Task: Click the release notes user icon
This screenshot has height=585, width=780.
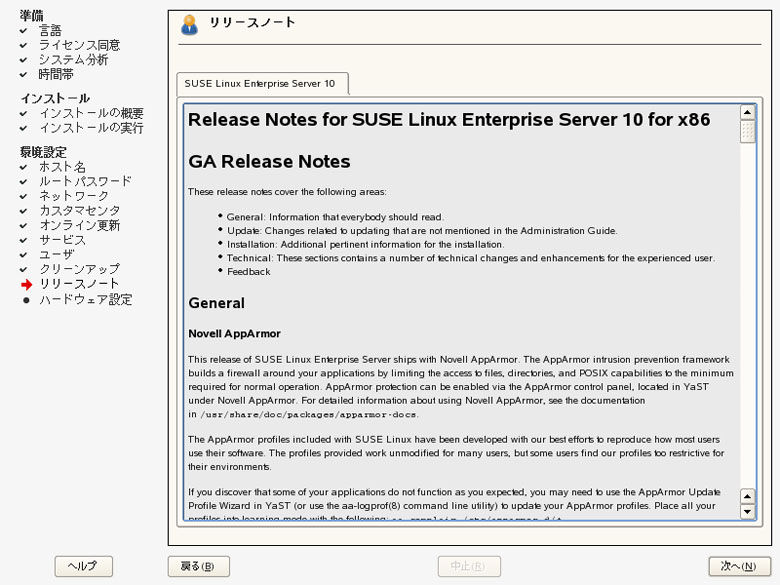Action: (x=189, y=25)
